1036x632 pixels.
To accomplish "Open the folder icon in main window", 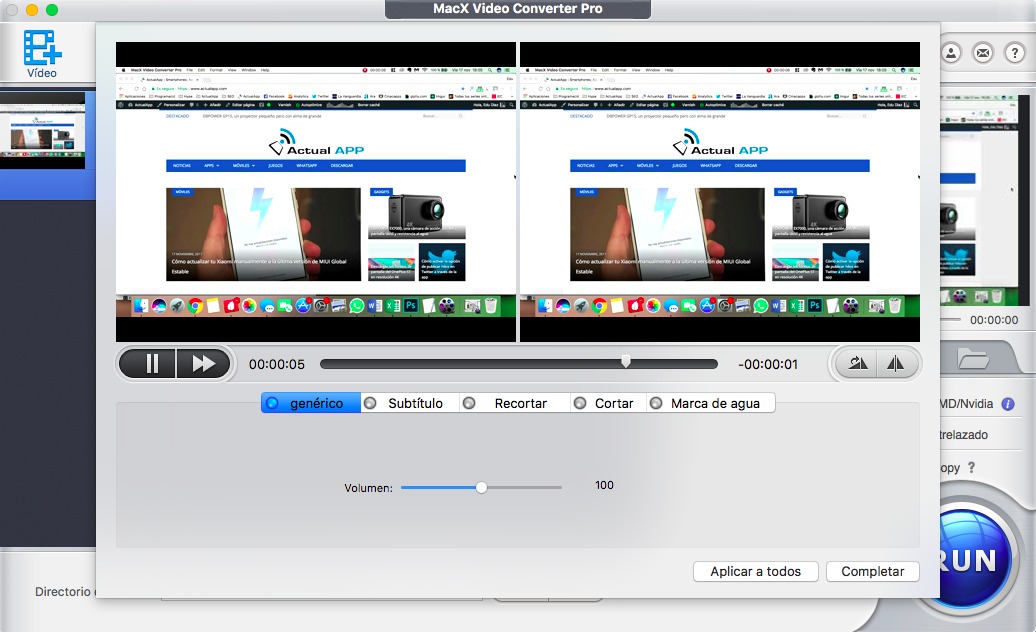I will click(x=973, y=359).
